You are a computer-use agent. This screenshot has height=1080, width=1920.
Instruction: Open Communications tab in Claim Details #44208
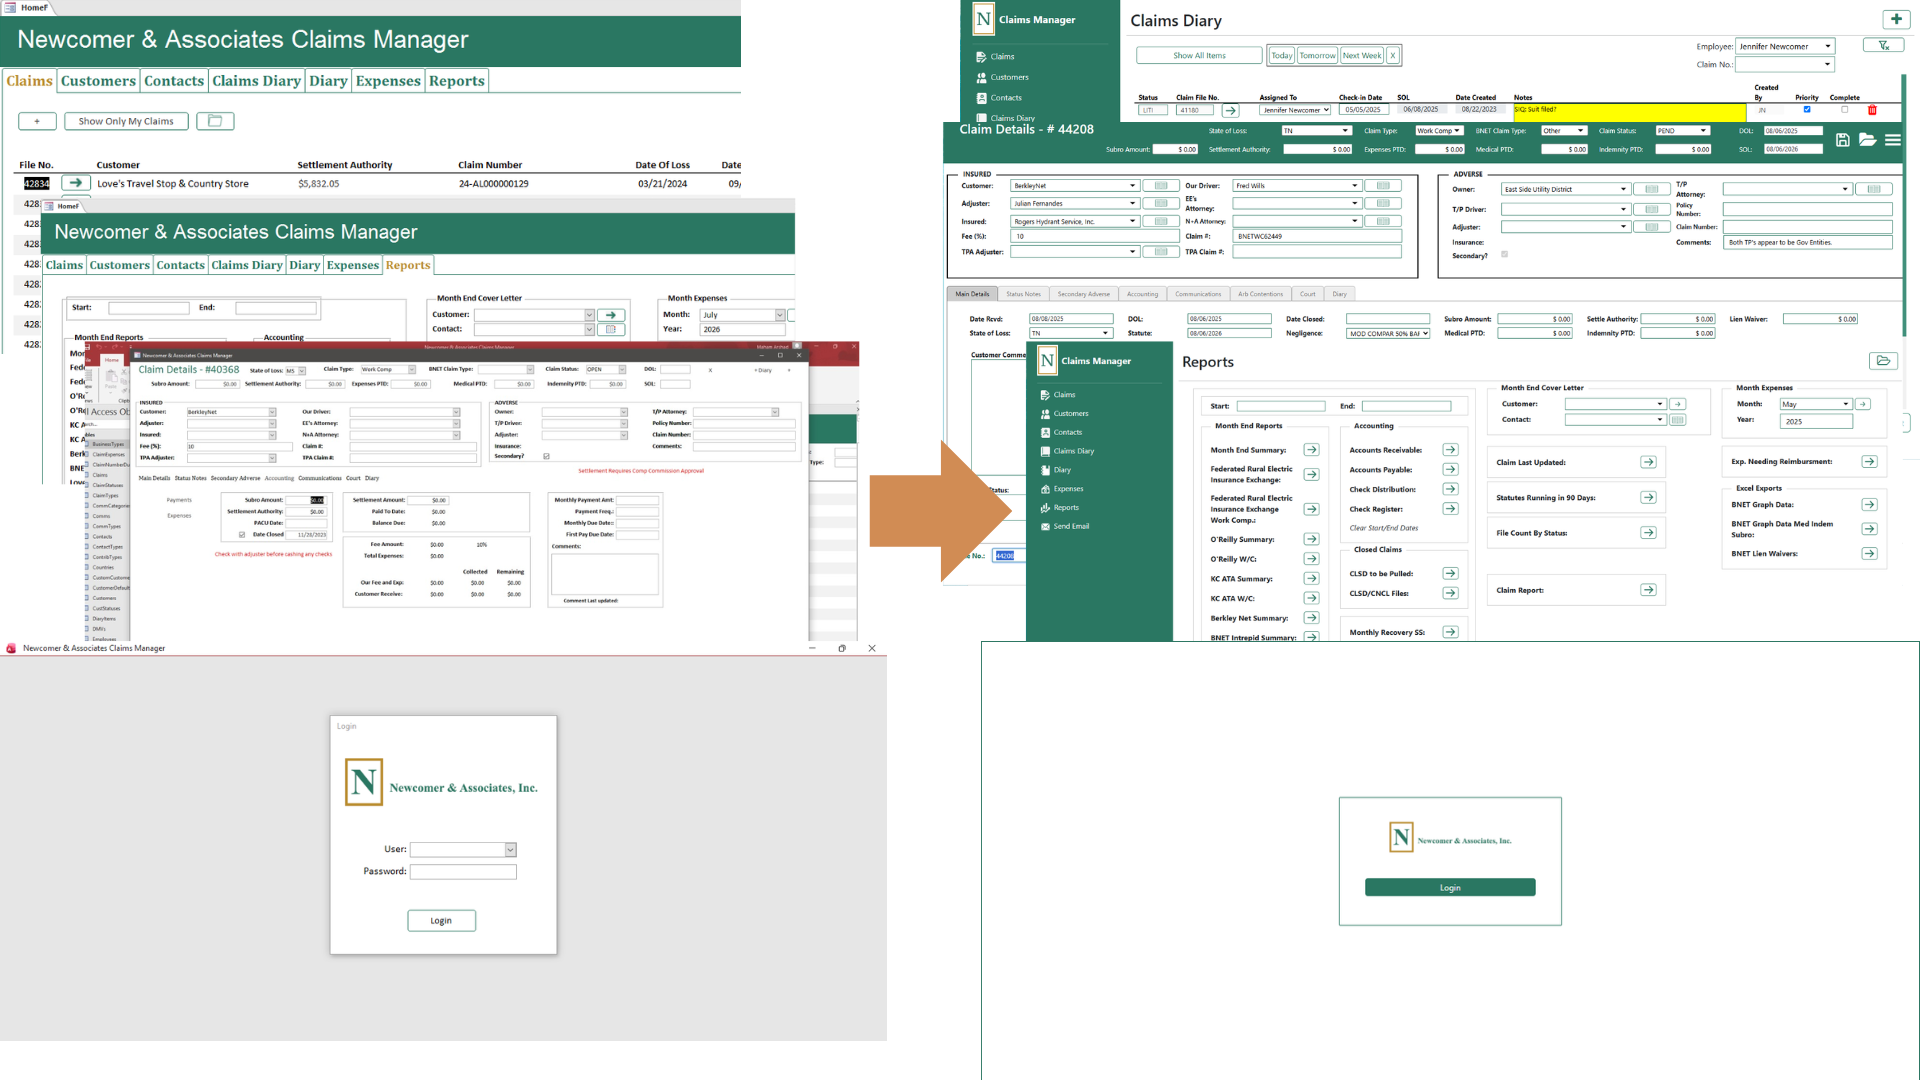tap(1198, 294)
